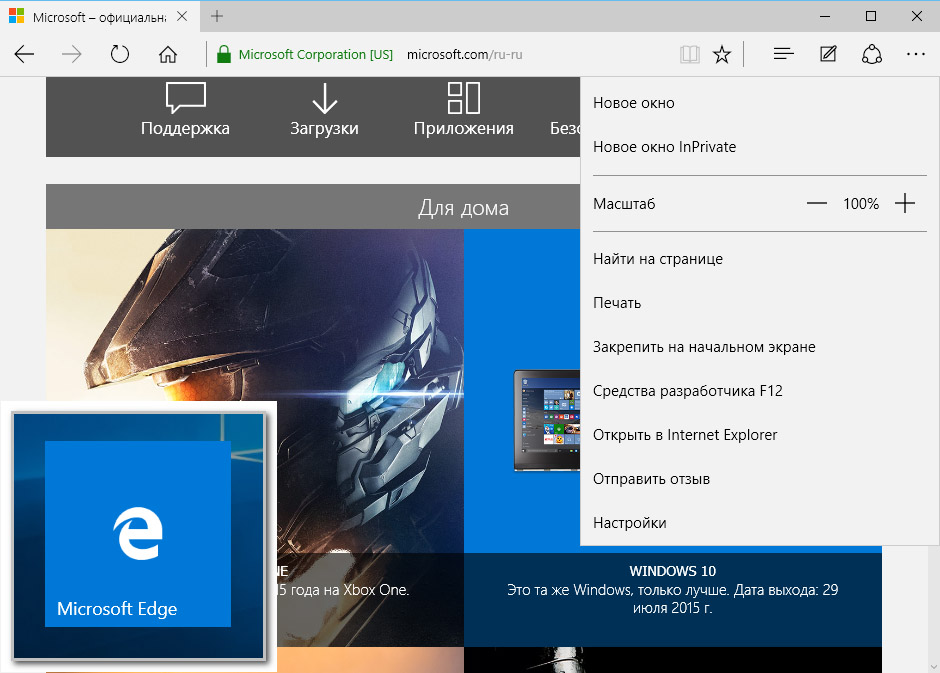Viewport: 940px width, 673px height.
Task: Click the Windows 10 laptop image
Action: click(547, 420)
